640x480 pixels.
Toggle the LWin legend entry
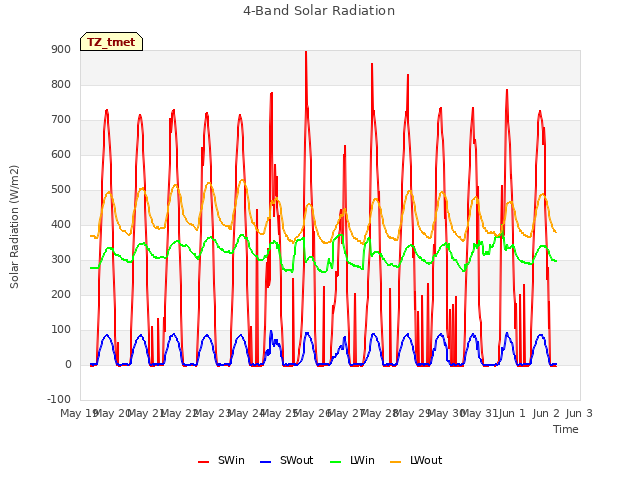point(352,460)
